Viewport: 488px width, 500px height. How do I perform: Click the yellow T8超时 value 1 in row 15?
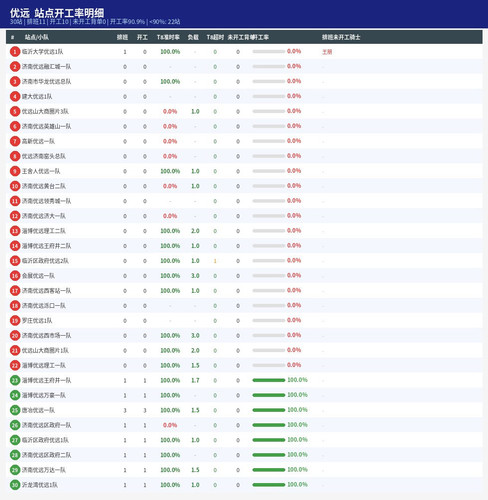[x=215, y=261]
